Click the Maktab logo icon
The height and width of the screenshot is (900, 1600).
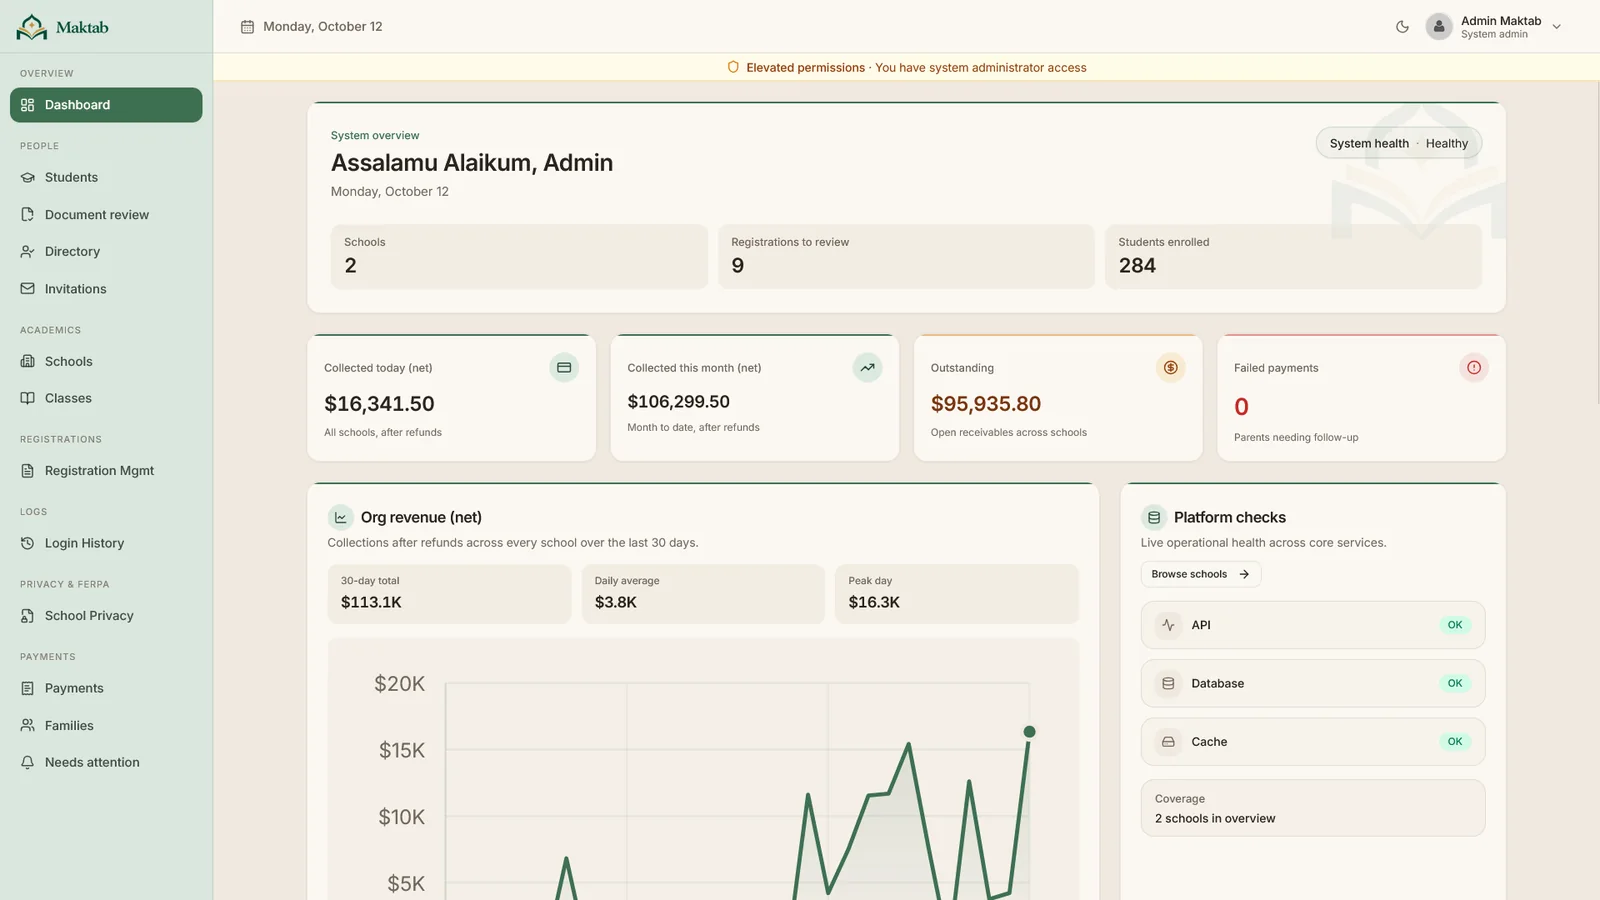32,27
